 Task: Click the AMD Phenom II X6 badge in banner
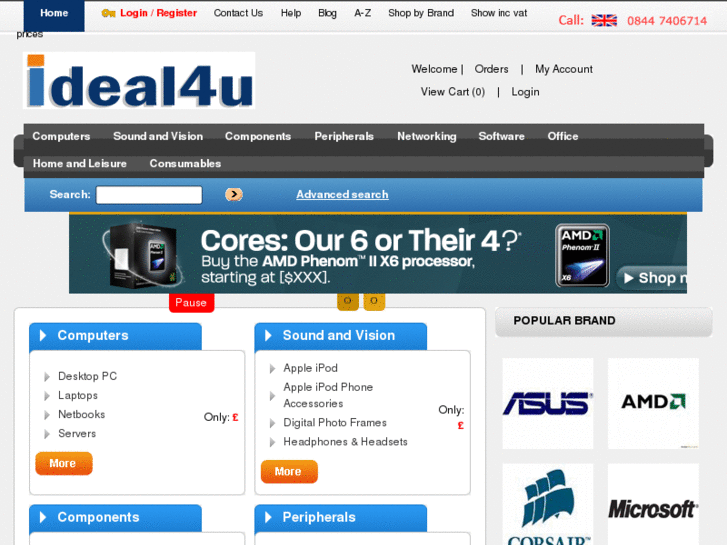[582, 256]
